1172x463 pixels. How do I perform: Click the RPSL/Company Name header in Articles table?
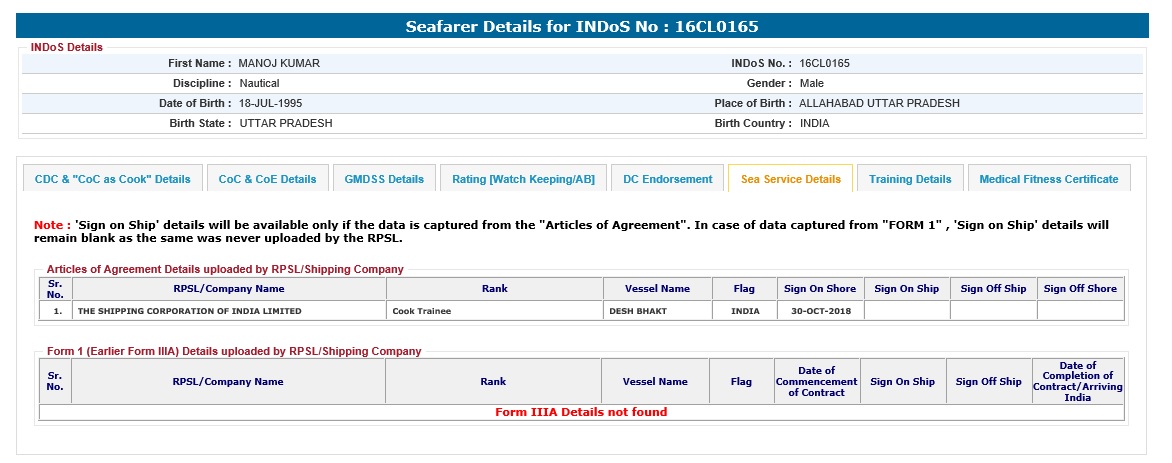228,289
